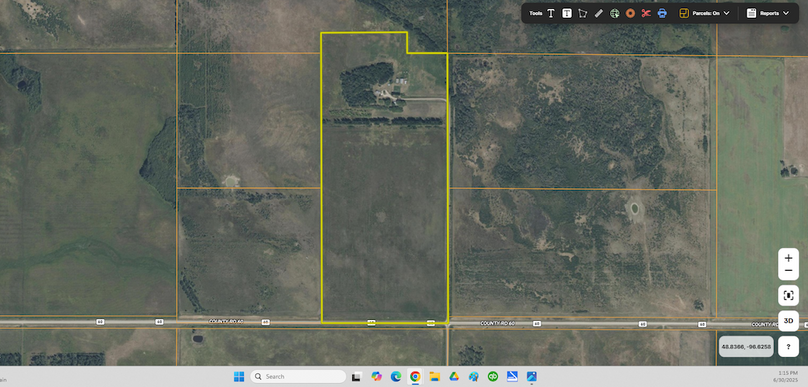
Task: Zoom in with the plus button
Action: point(788,258)
